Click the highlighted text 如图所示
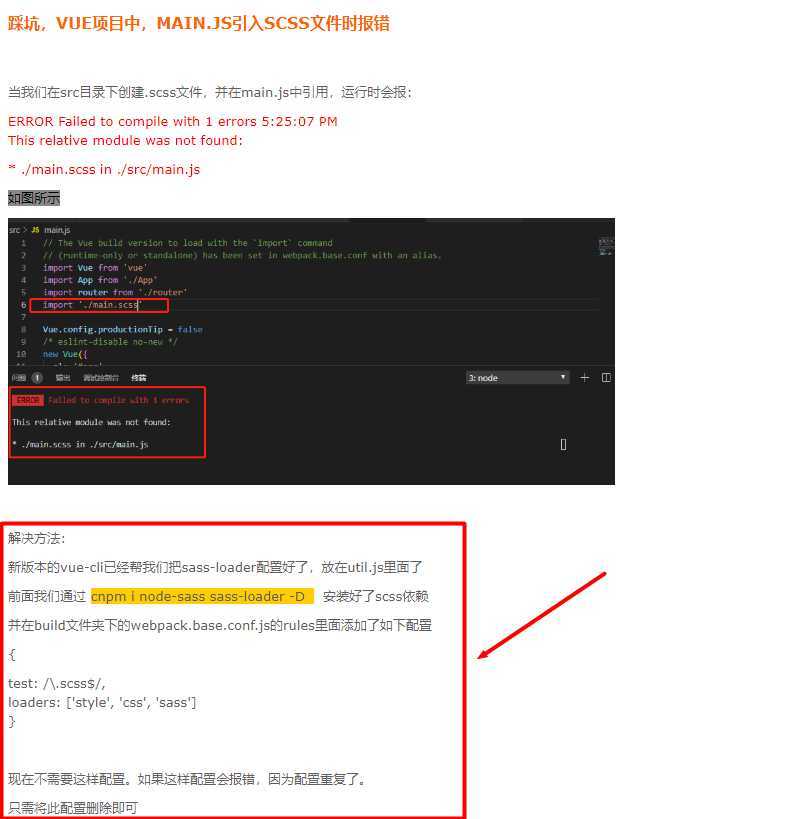 (34, 198)
